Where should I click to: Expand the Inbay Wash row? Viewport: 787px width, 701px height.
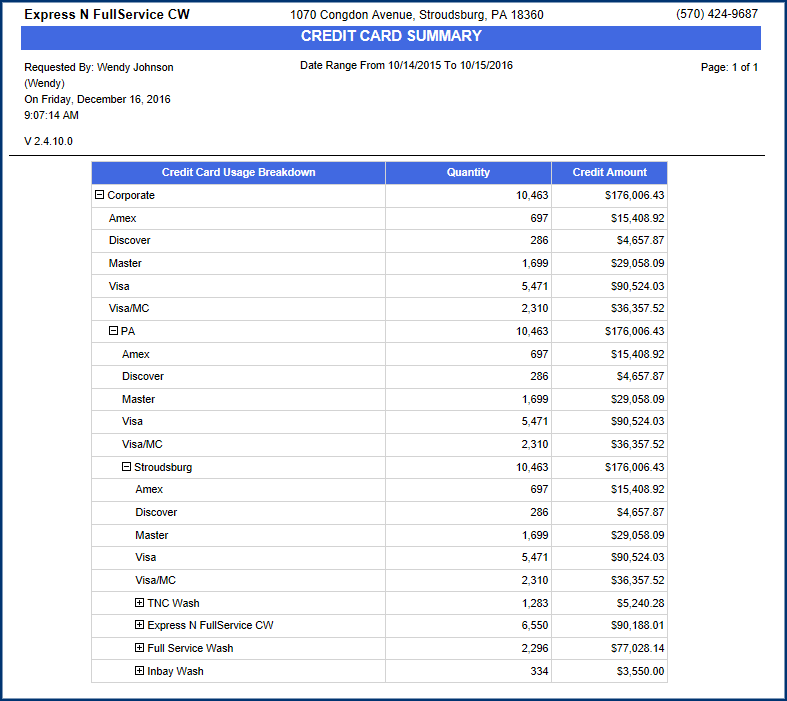[140, 671]
